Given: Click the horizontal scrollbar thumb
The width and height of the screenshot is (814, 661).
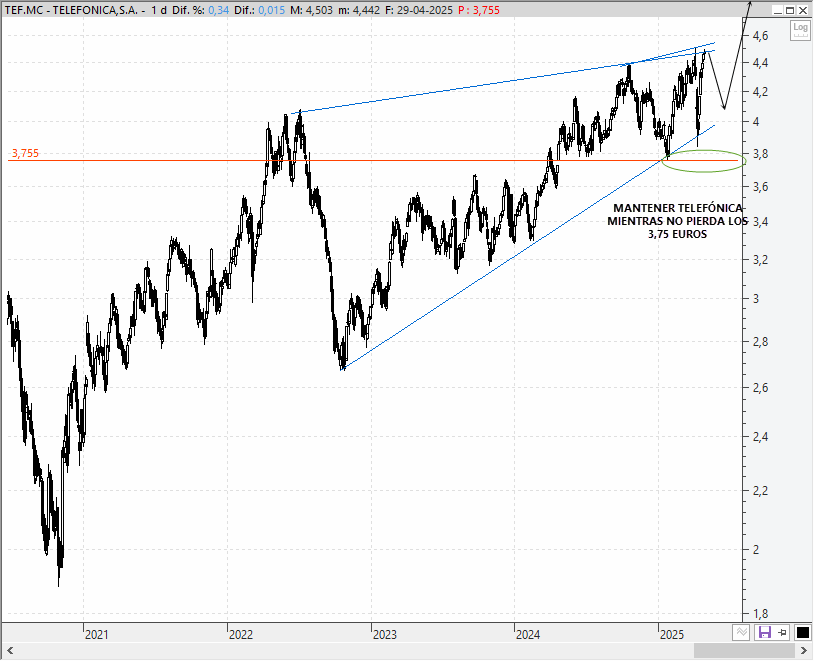Looking at the screenshot, I should [744, 650].
